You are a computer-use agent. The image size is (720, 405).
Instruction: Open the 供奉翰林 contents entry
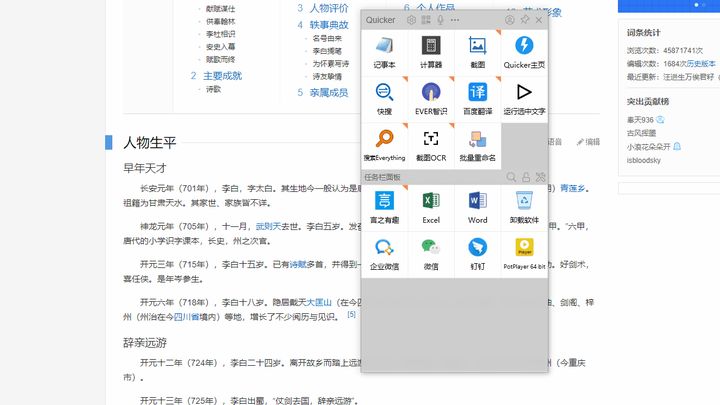[x=220, y=22]
